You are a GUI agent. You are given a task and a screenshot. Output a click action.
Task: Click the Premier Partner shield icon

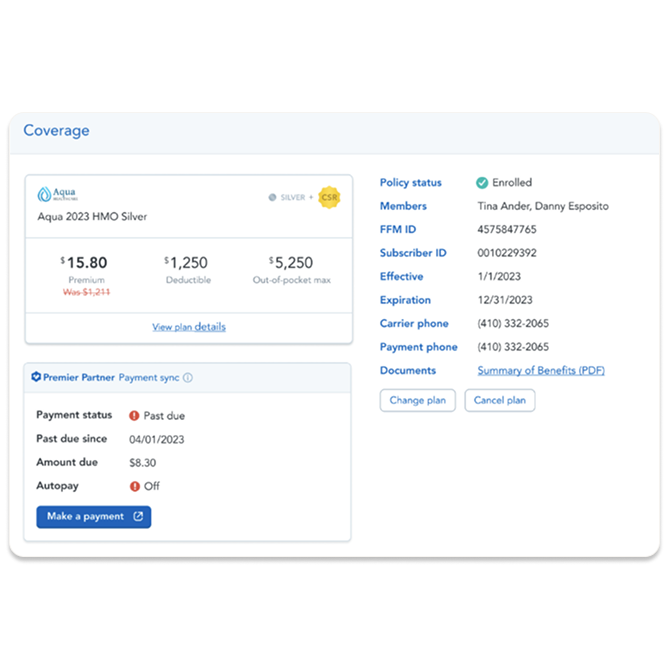[36, 377]
